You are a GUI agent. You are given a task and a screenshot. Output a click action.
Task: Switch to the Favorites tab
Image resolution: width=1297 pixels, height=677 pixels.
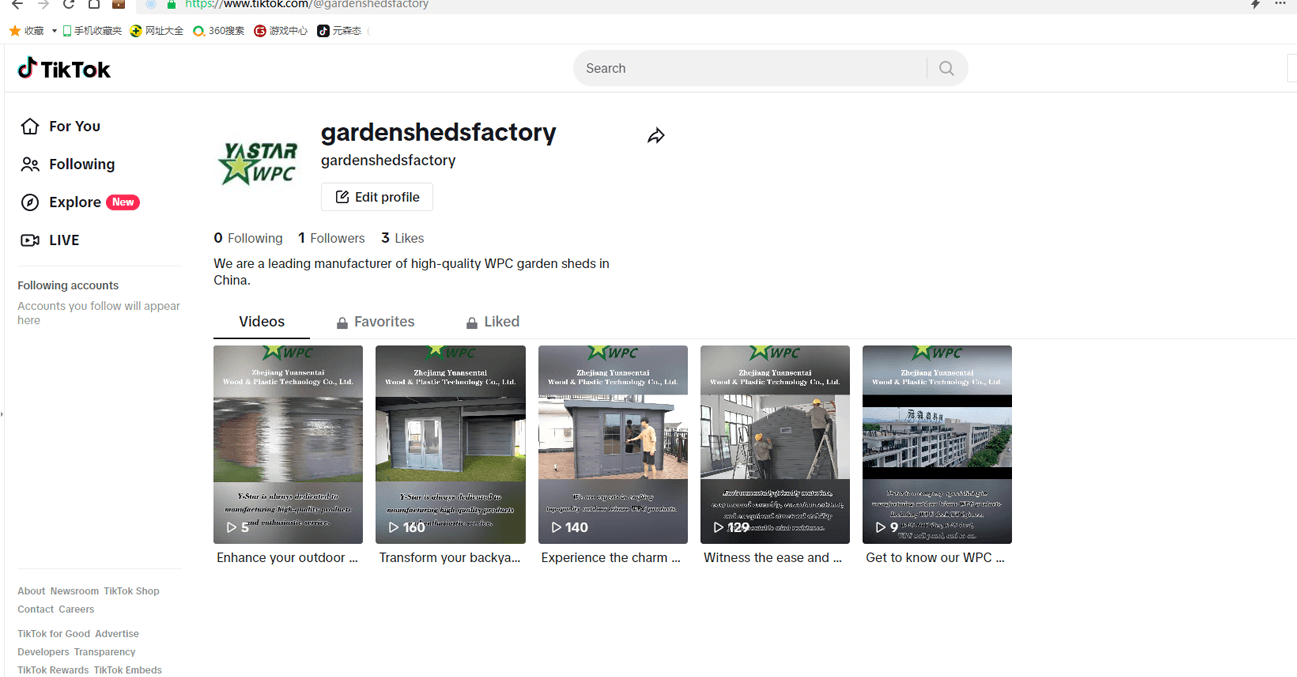(375, 322)
